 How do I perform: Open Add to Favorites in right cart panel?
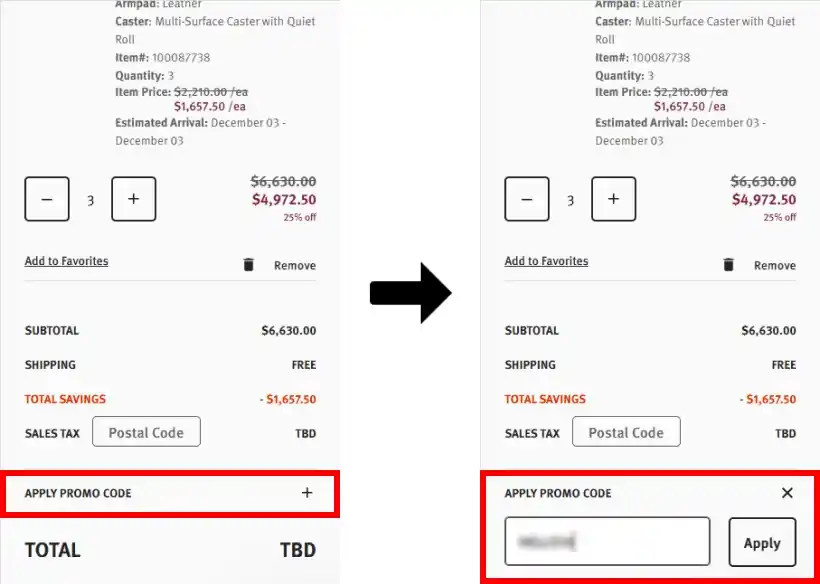pos(546,261)
